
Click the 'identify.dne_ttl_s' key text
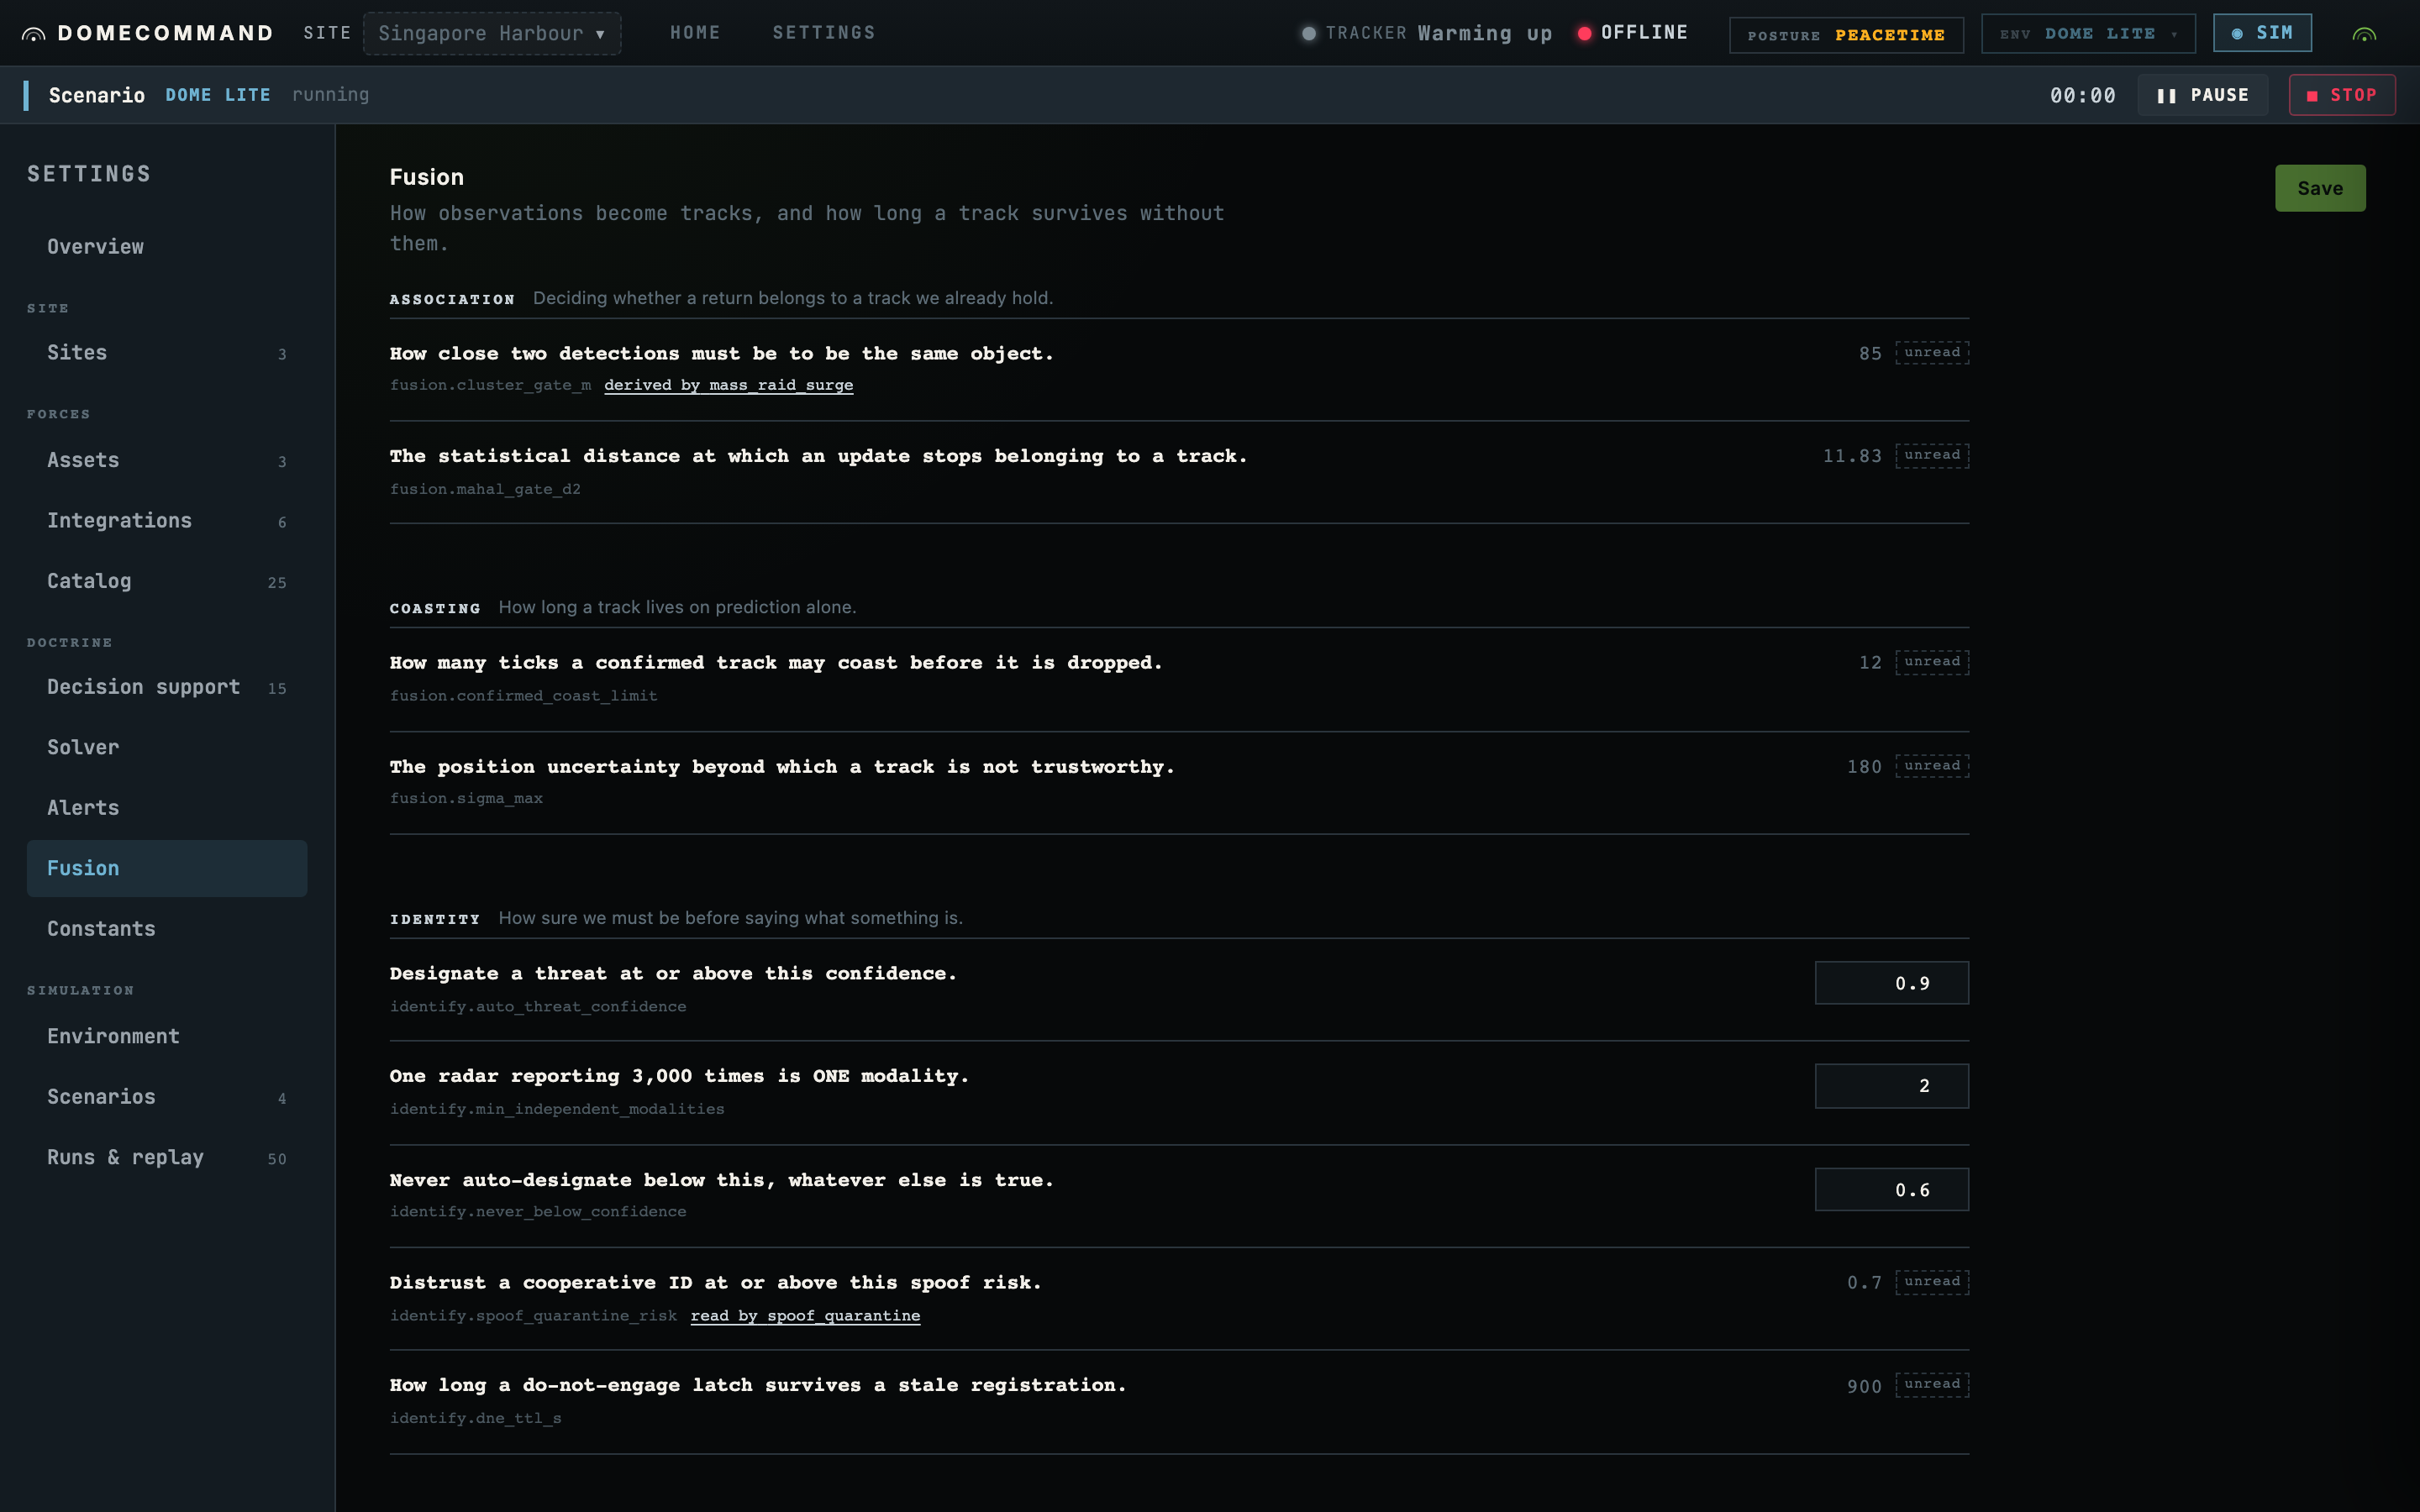[475, 1419]
